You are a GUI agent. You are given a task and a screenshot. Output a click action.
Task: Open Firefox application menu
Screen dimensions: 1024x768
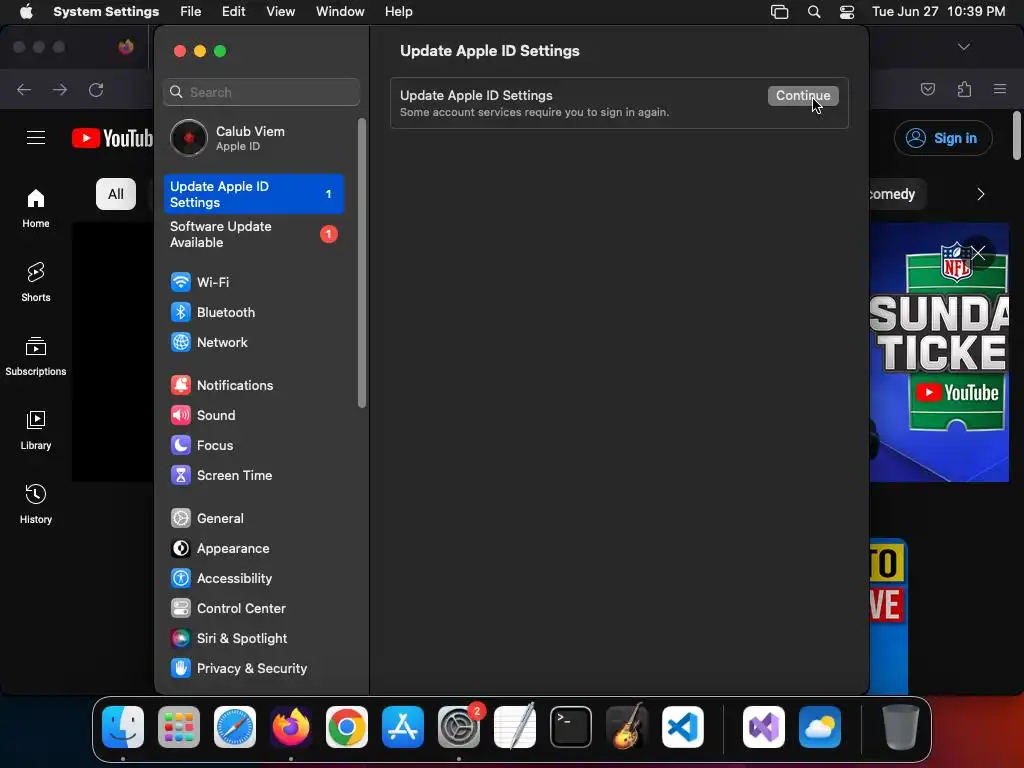[x=1000, y=89]
